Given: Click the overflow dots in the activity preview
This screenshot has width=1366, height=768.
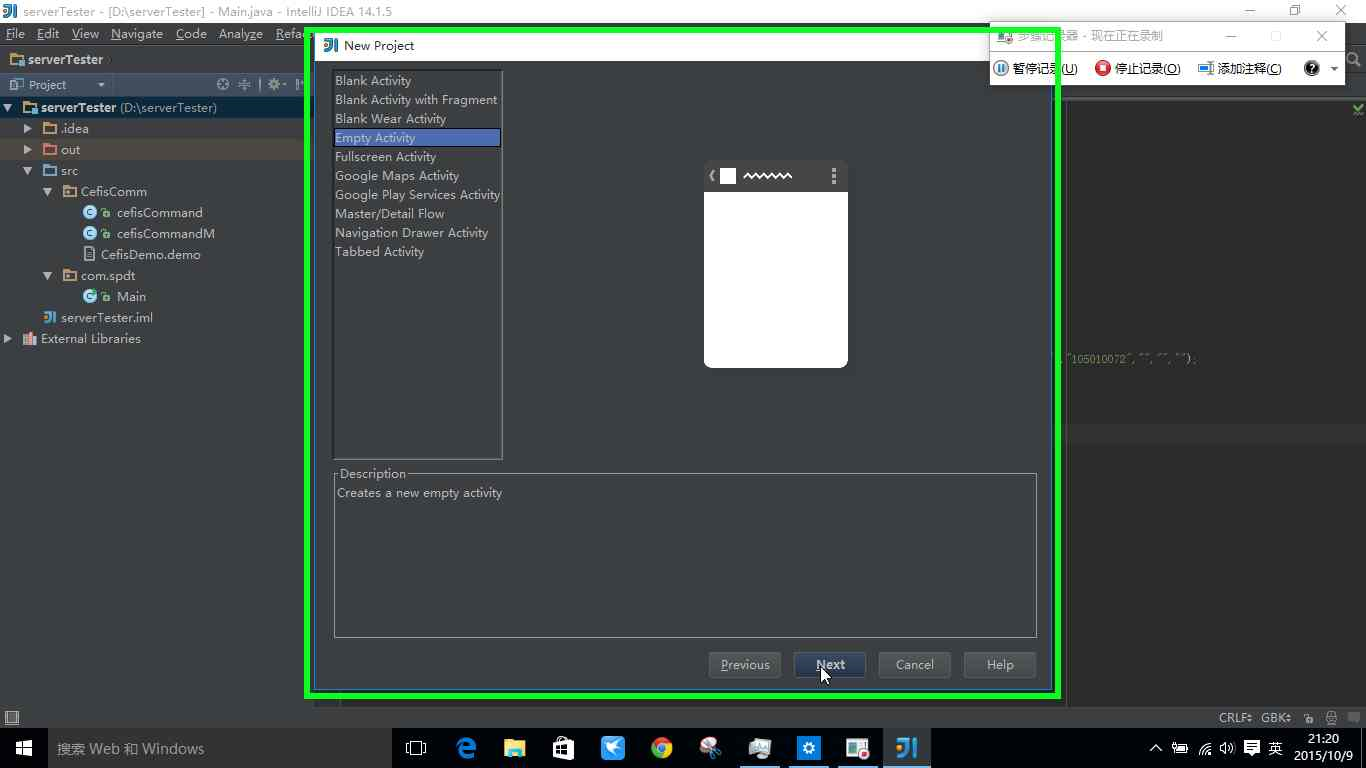Looking at the screenshot, I should point(834,176).
